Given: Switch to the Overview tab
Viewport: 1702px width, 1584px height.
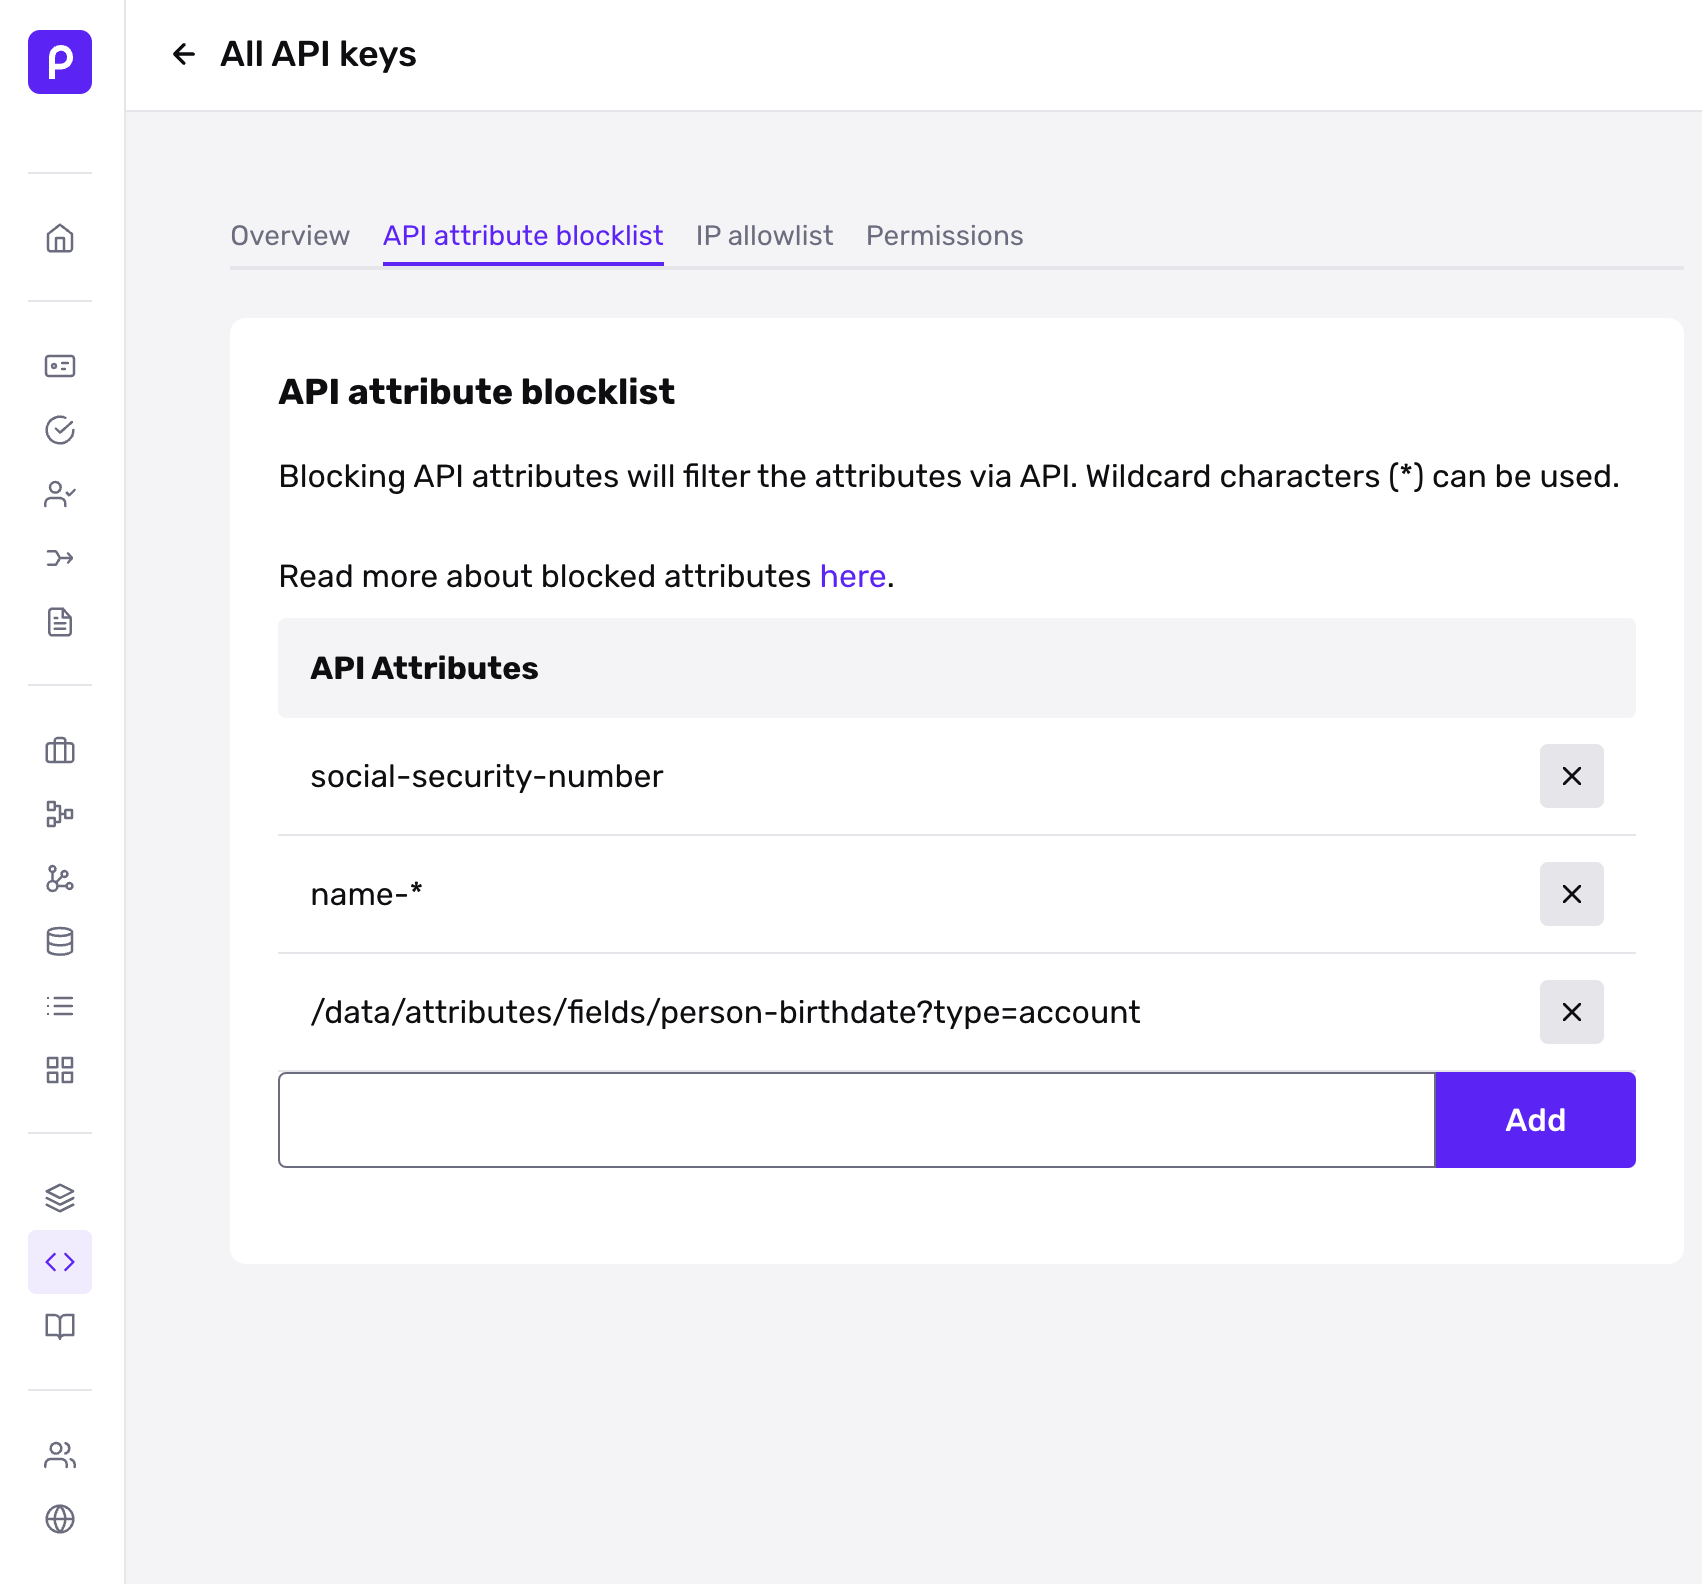Looking at the screenshot, I should [x=290, y=236].
